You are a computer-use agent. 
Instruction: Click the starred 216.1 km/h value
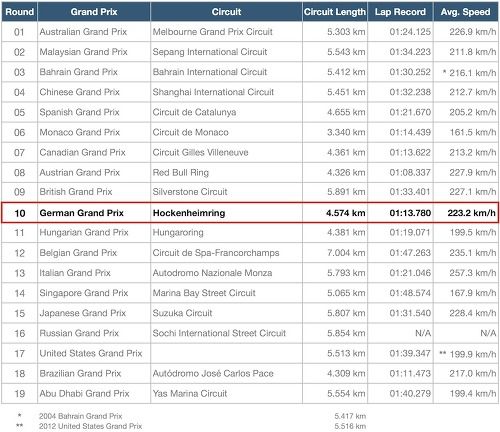(x=469, y=72)
